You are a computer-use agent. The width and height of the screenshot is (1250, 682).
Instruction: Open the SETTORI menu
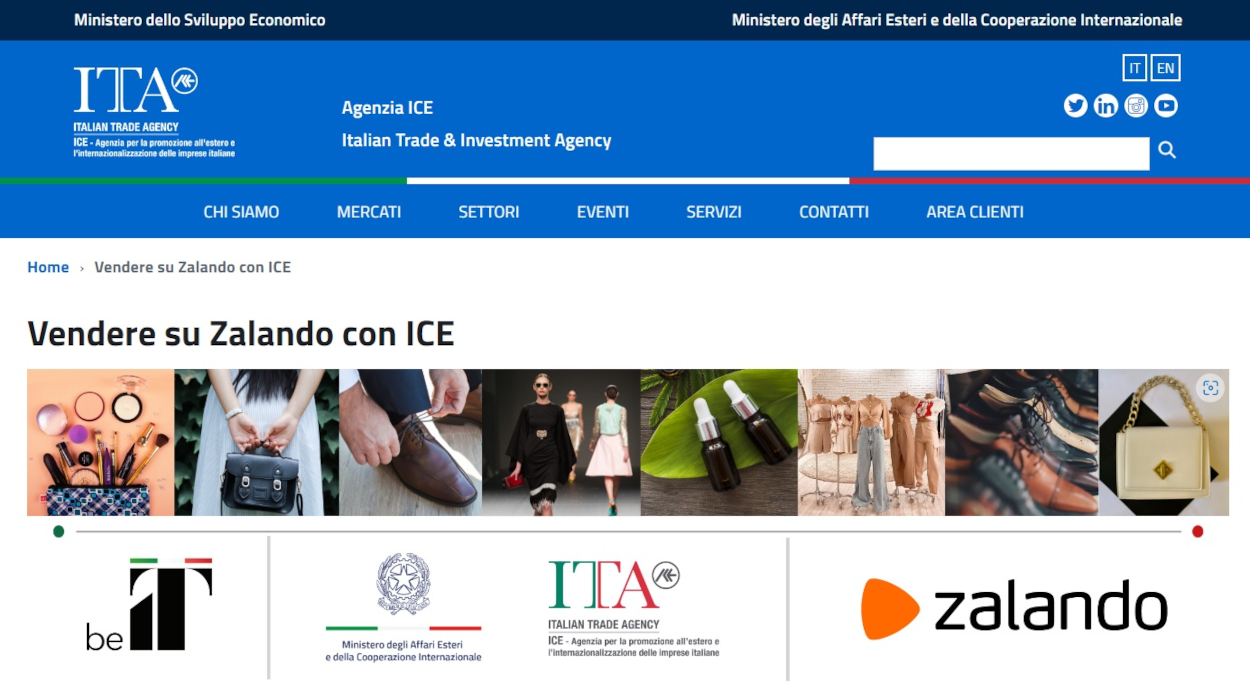(489, 212)
